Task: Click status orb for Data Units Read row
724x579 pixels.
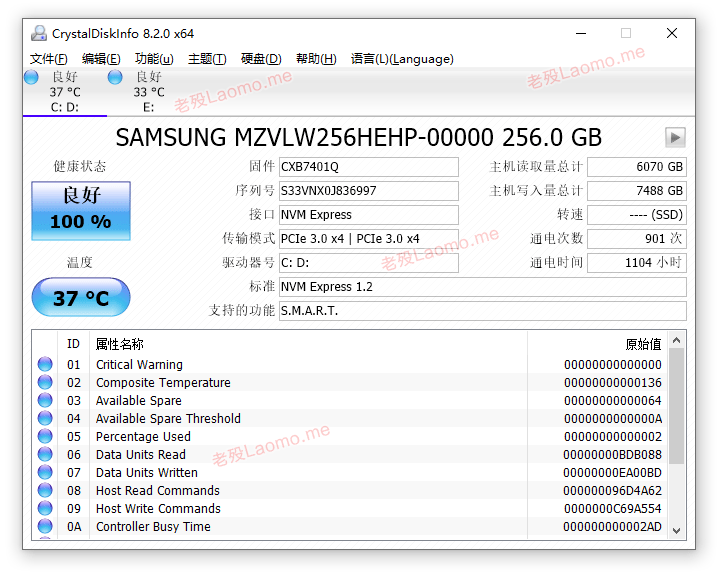Action: click(x=45, y=454)
